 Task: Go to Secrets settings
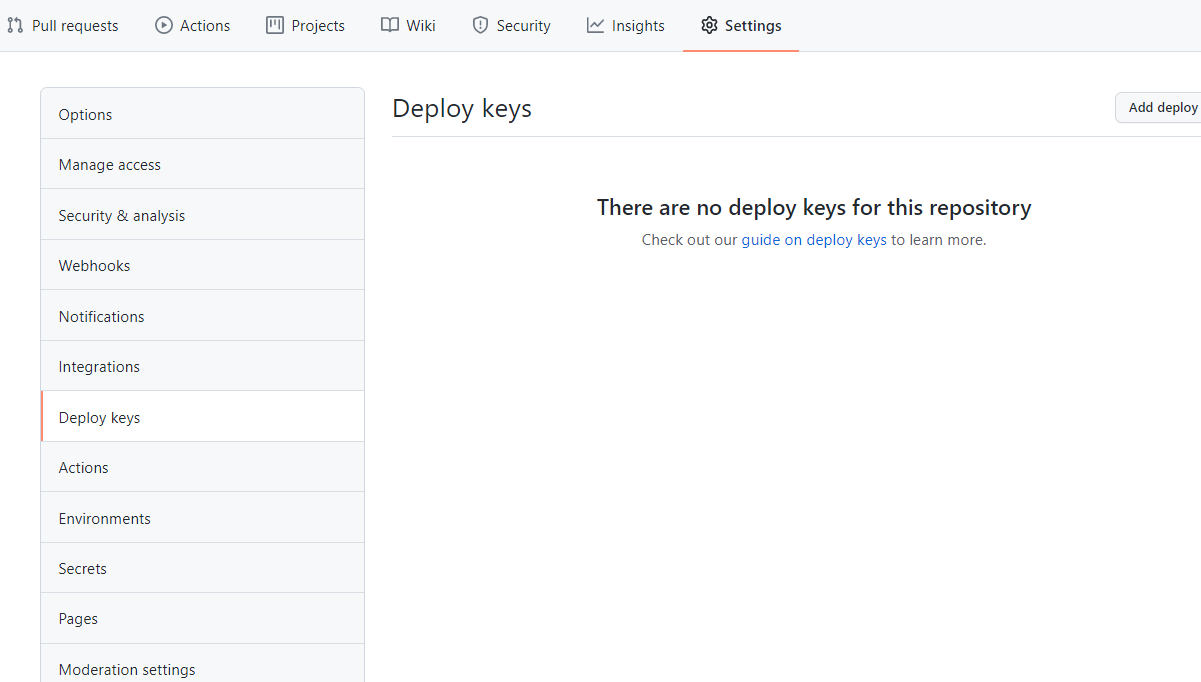pos(82,569)
